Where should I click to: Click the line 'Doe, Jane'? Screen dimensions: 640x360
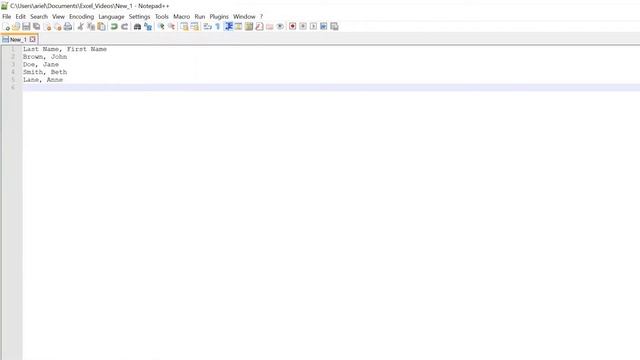click(41, 64)
